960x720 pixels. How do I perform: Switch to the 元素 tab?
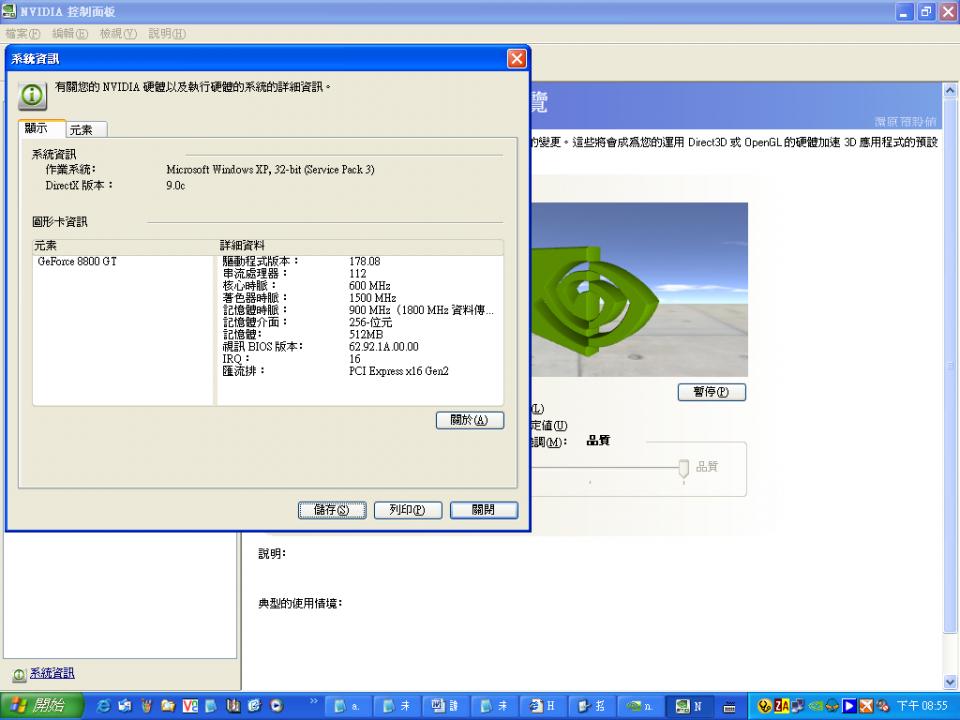86,130
